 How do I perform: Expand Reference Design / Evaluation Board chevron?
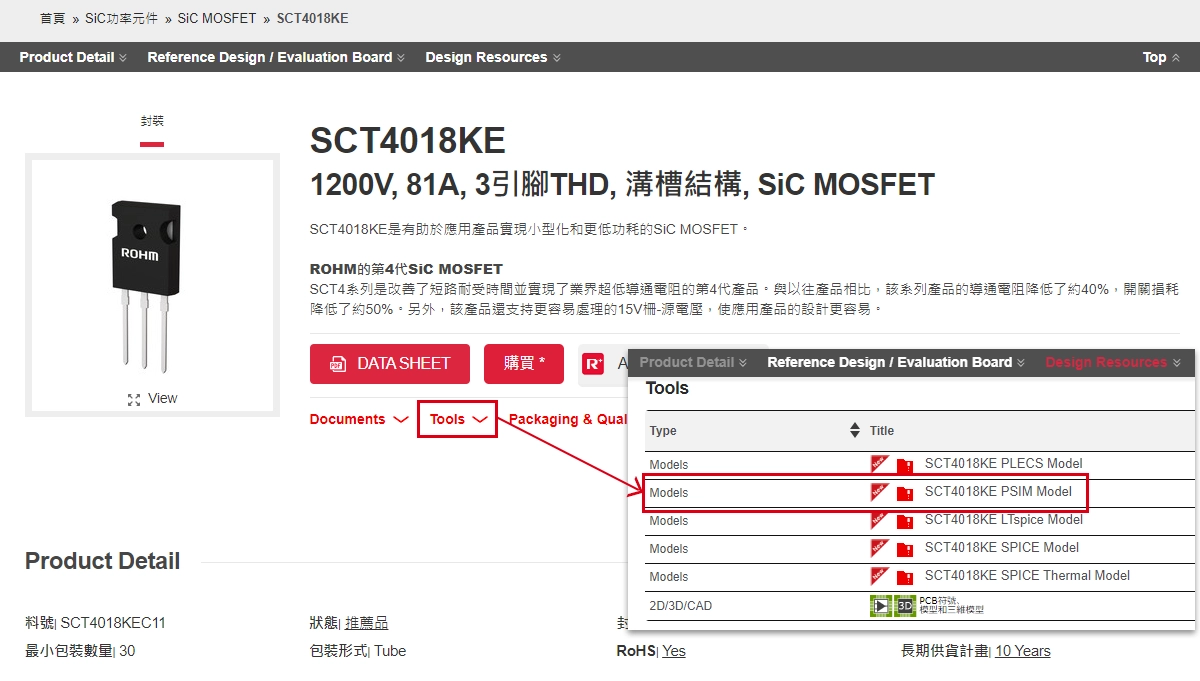pos(401,58)
